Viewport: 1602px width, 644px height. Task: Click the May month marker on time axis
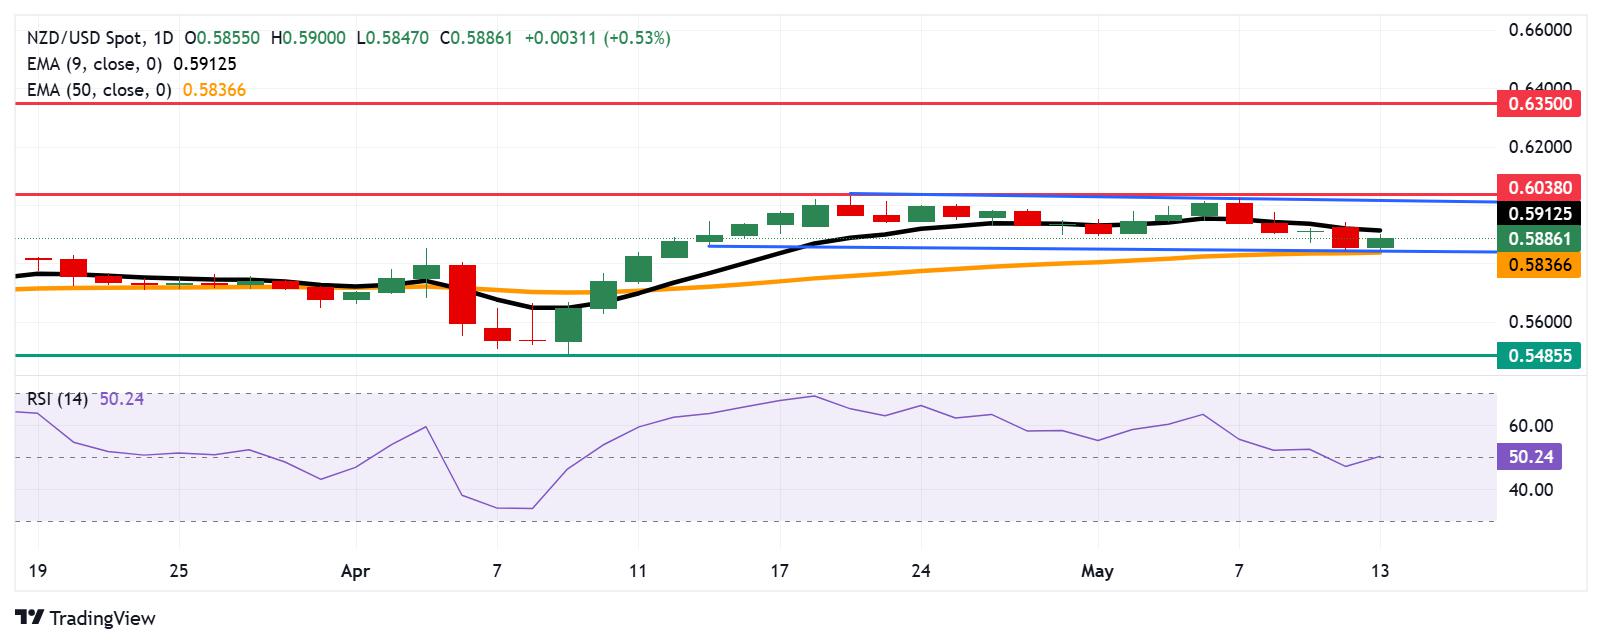coord(1097,572)
